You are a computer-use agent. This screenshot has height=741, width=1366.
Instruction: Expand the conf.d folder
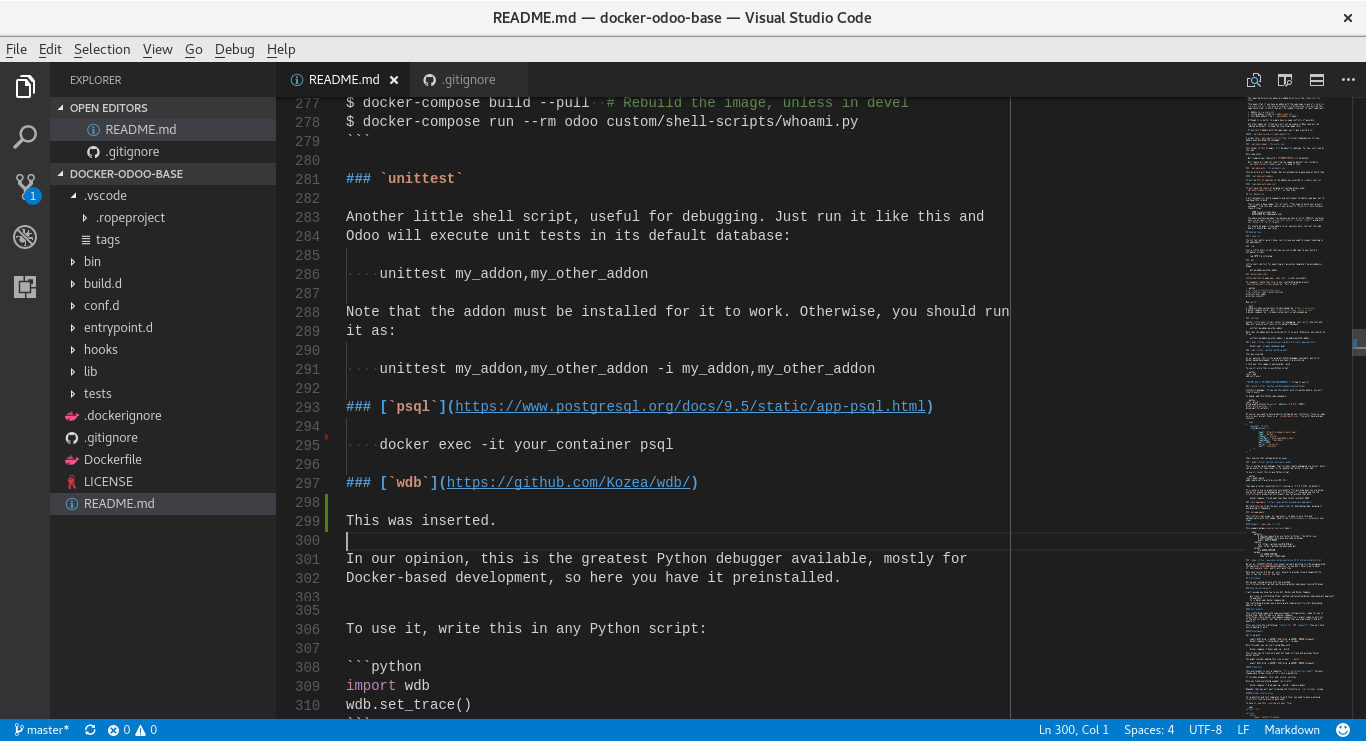(163, 306)
